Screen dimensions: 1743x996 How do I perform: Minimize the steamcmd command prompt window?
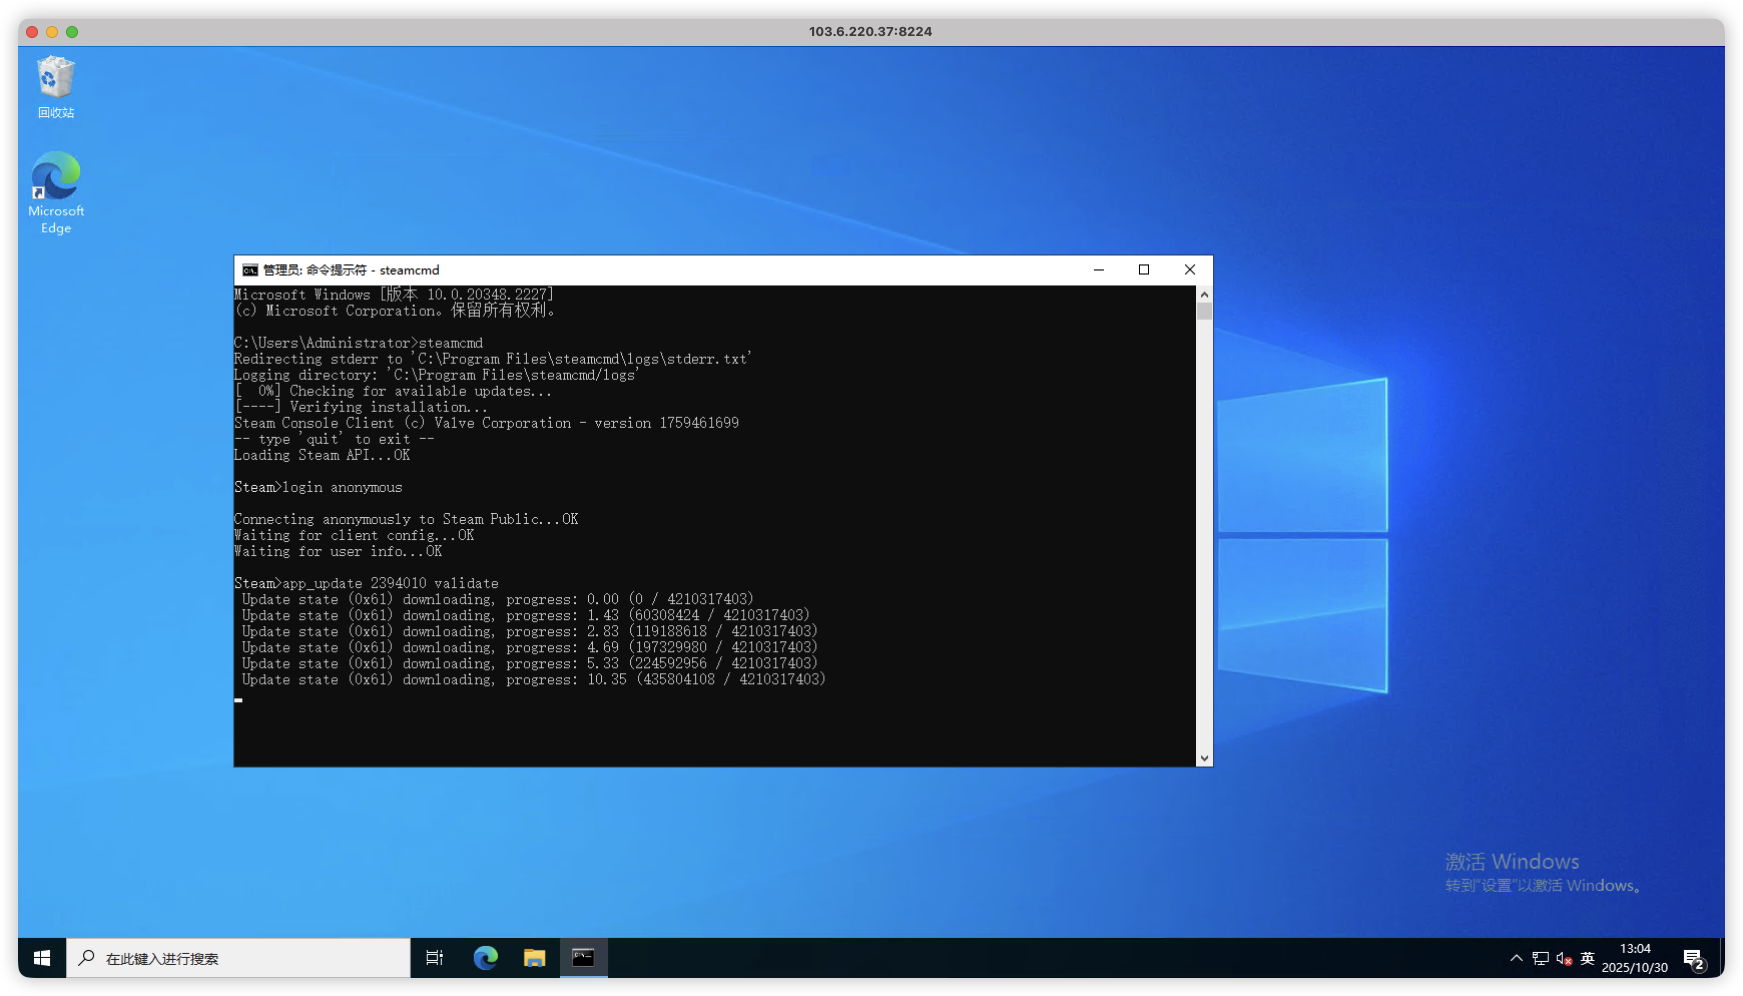(x=1099, y=270)
